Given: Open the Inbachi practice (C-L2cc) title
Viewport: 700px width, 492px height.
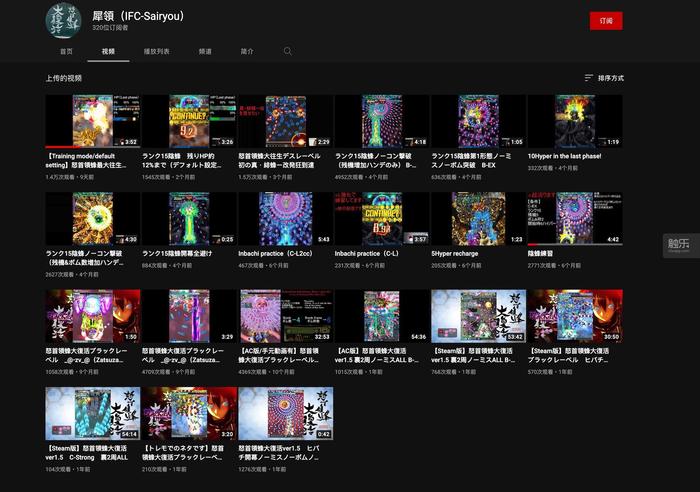Looking at the screenshot, I should tap(275, 254).
